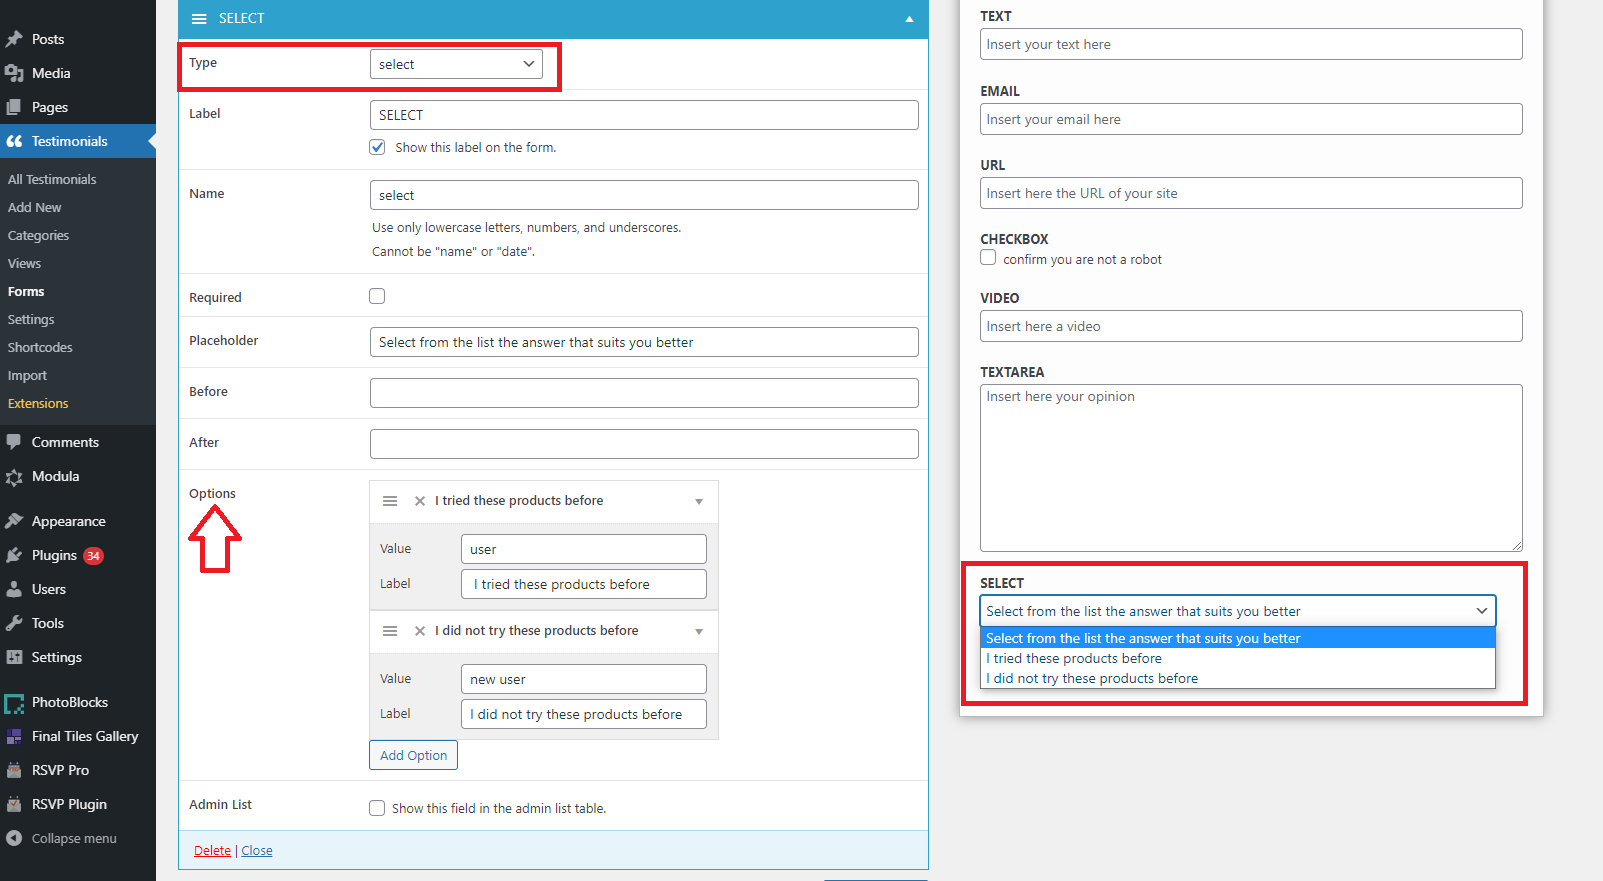
Task: Grab handle of 'I did not try' option
Action: click(x=390, y=631)
